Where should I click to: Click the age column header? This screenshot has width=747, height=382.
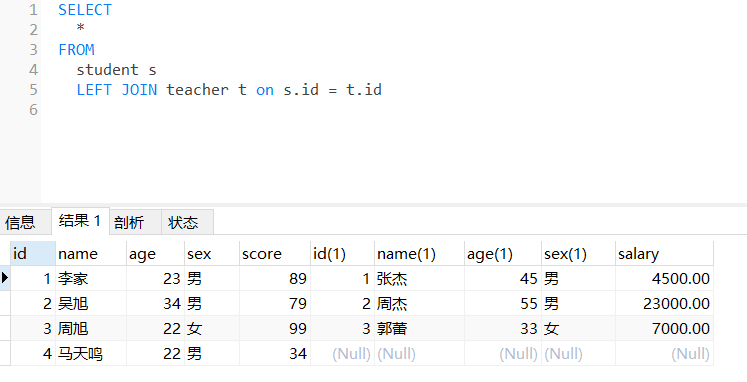155,253
